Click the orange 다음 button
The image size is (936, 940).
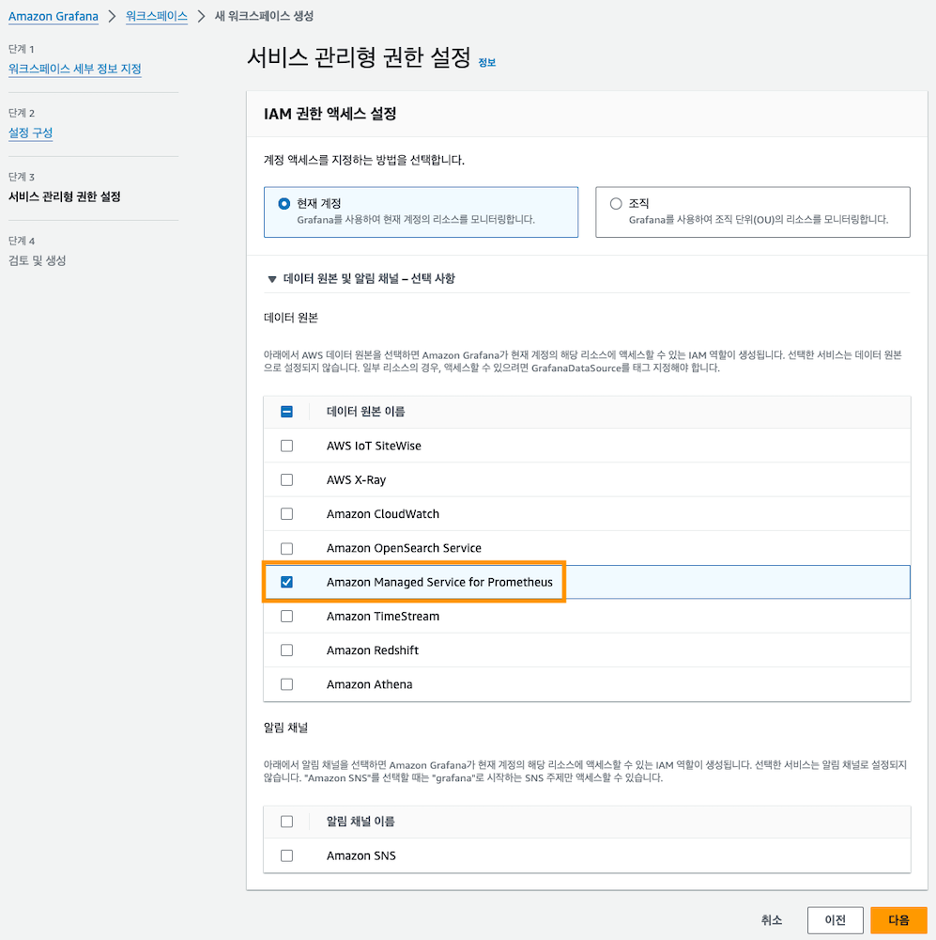pos(899,920)
